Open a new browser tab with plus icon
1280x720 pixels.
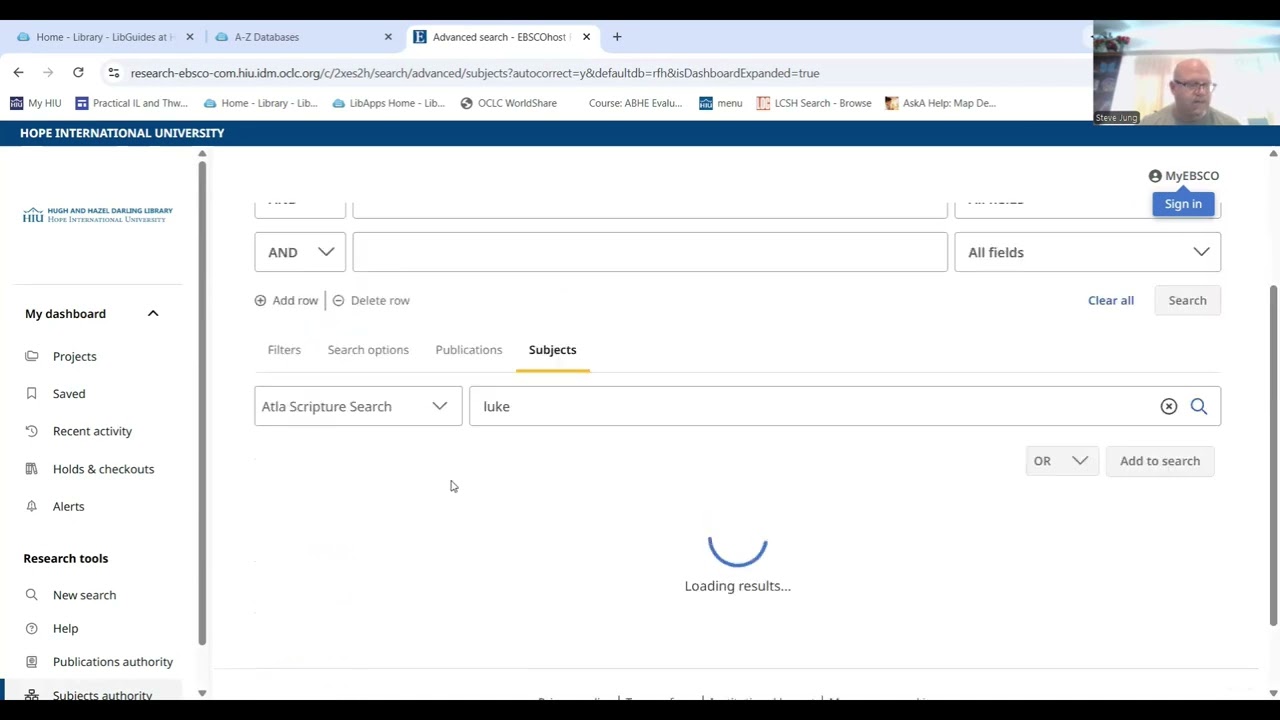coord(617,37)
